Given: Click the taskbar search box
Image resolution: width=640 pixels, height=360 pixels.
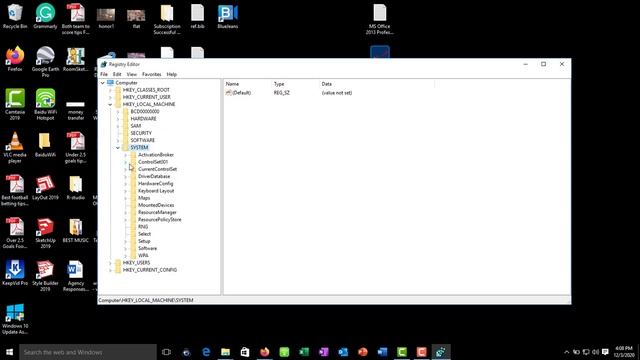Looking at the screenshot, I should [x=88, y=352].
